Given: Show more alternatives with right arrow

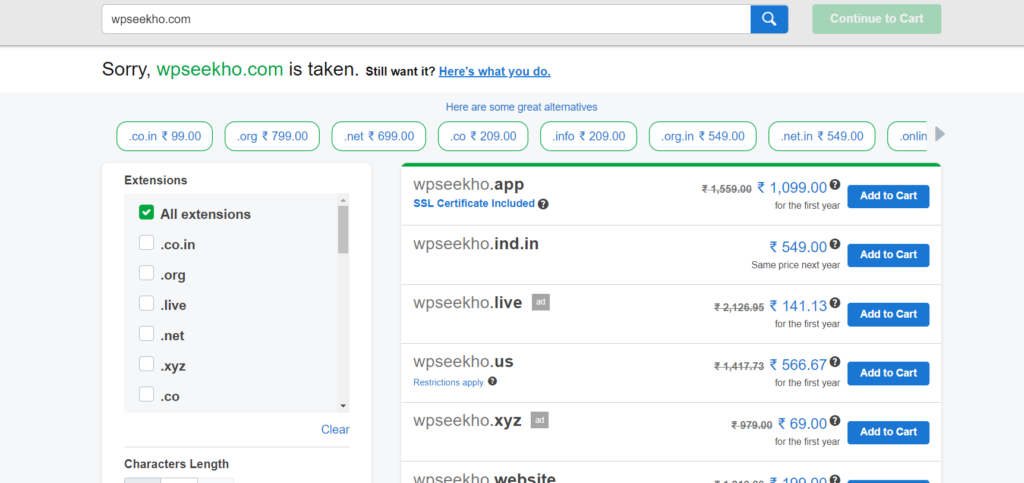Looking at the screenshot, I should (x=940, y=134).
